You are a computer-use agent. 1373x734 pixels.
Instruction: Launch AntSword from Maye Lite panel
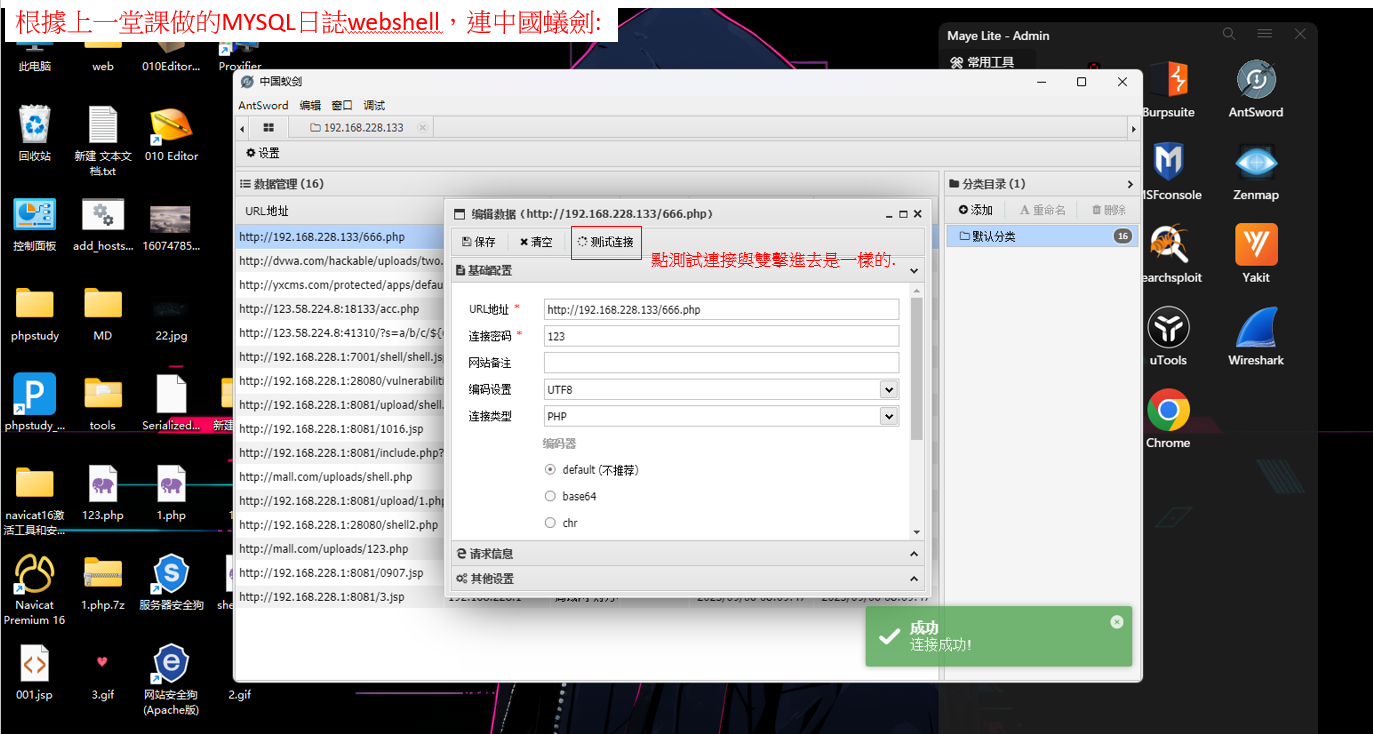(x=1256, y=81)
